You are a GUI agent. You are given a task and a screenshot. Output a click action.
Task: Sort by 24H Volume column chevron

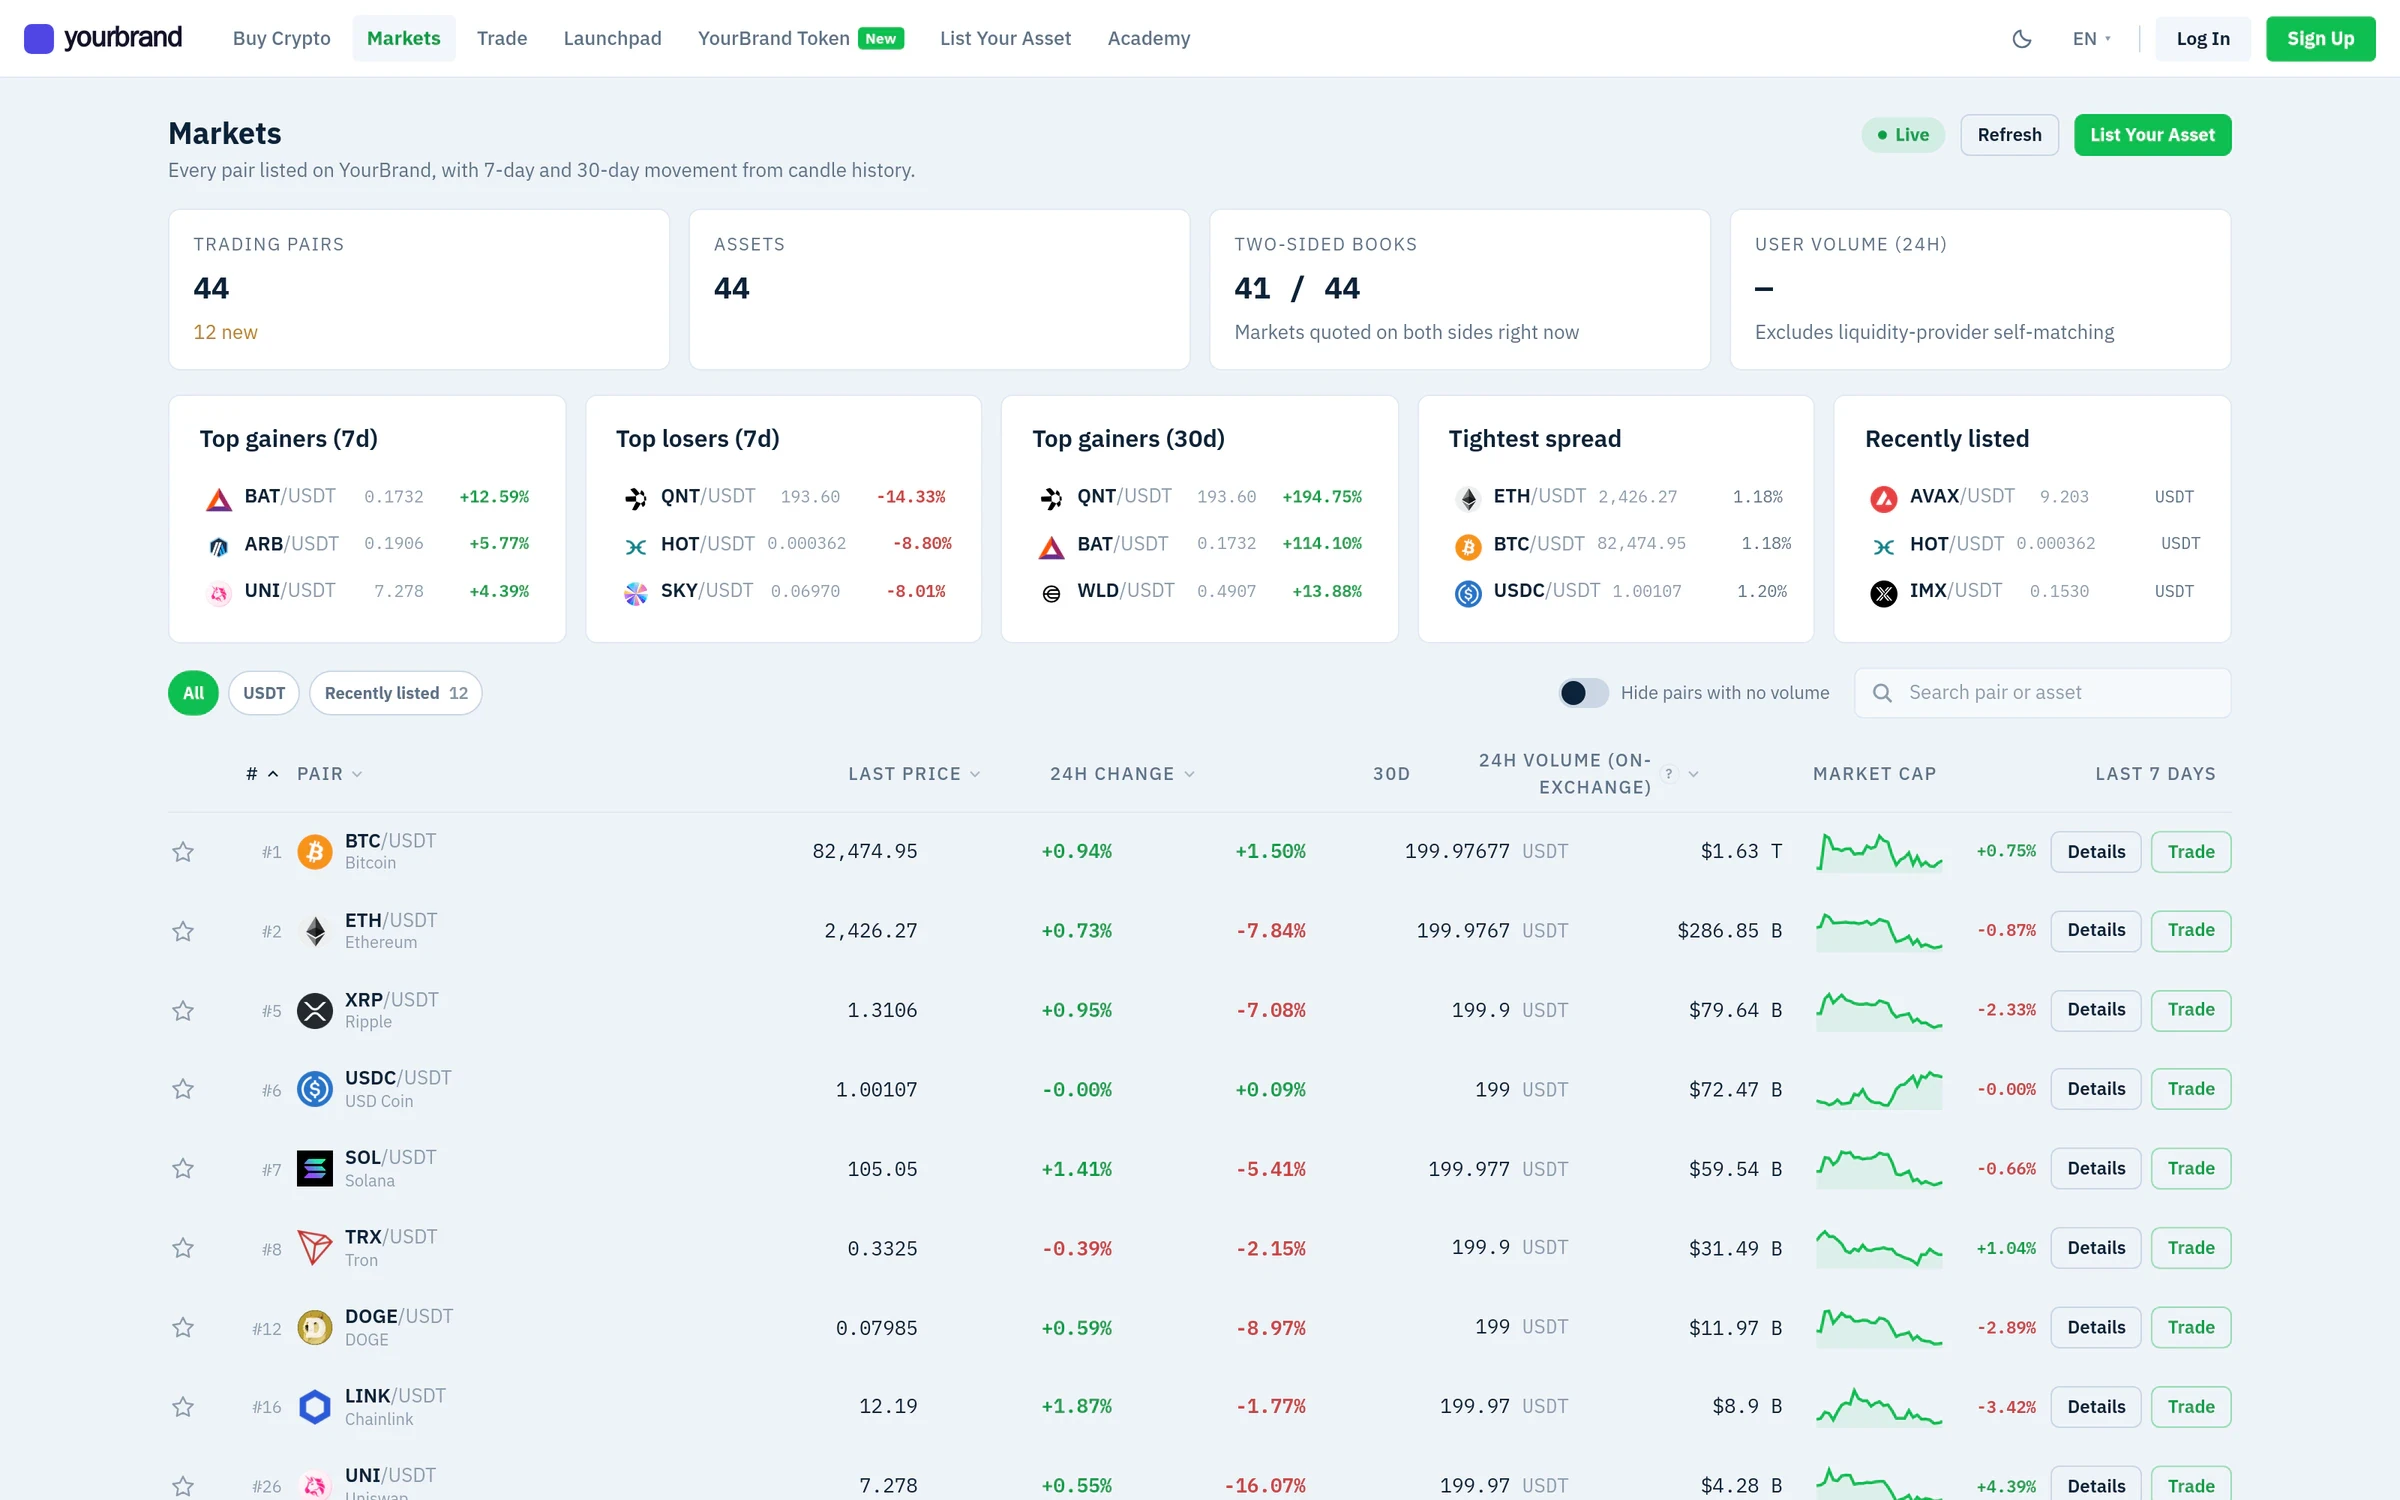click(1693, 774)
